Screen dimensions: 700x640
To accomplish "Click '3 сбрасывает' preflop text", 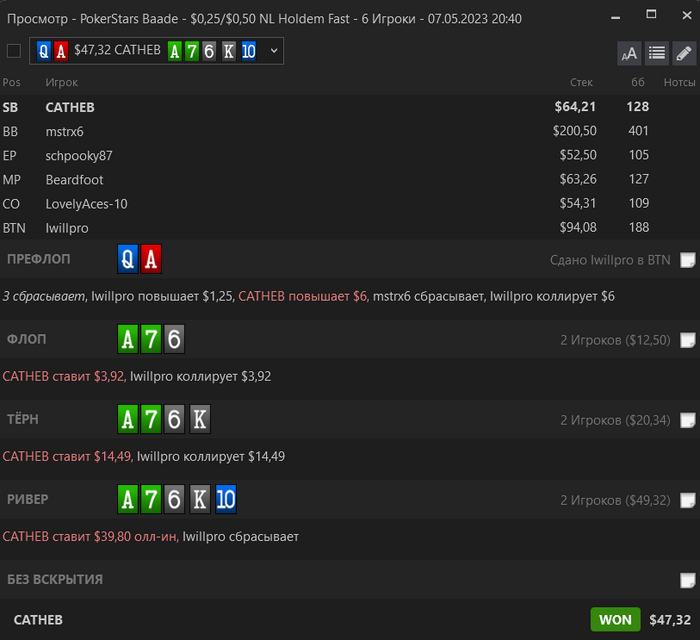I will pyautogui.click(x=44, y=296).
